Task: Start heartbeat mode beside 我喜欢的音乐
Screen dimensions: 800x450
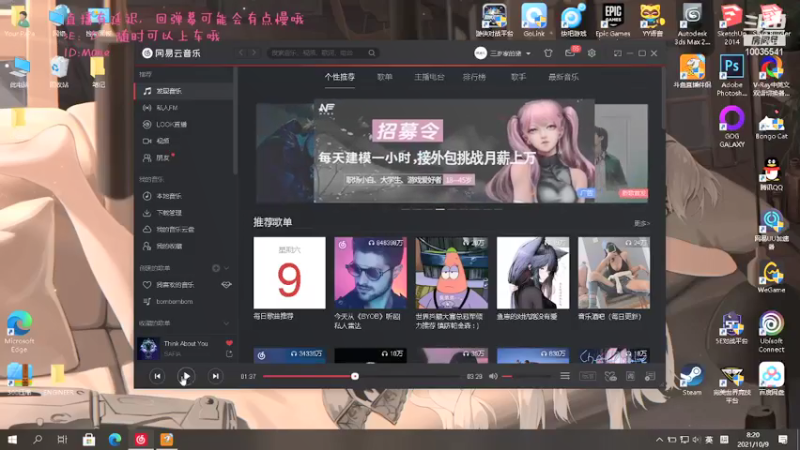Action: [226, 285]
